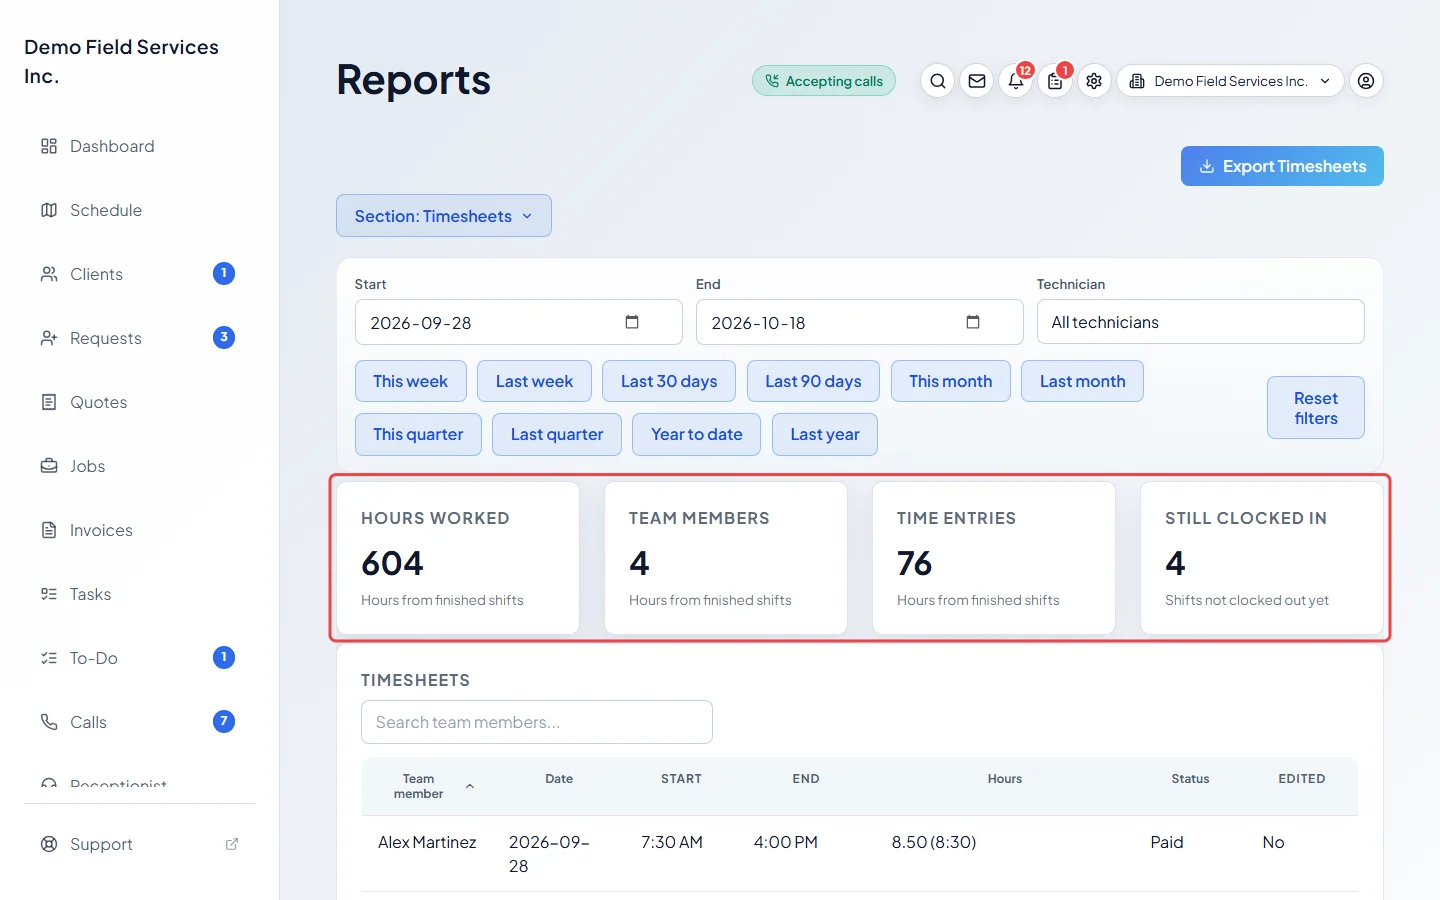The width and height of the screenshot is (1440, 900).
Task: Open the Start date calendar picker
Action: tap(632, 322)
